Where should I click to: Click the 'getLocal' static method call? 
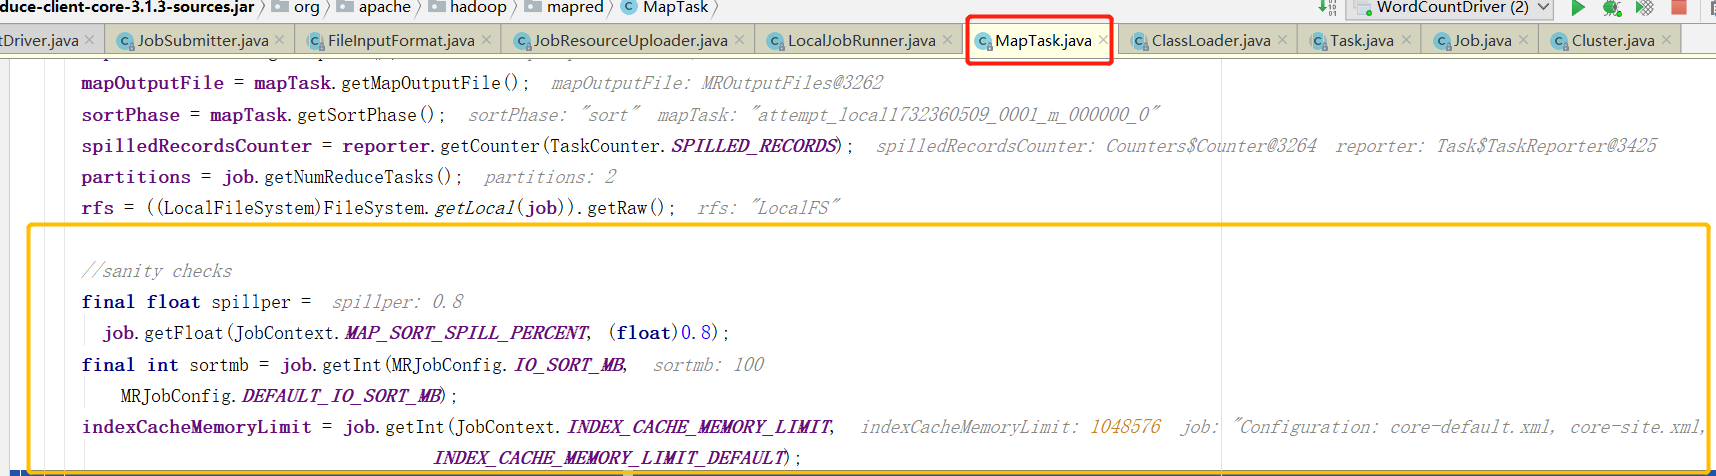474,208
